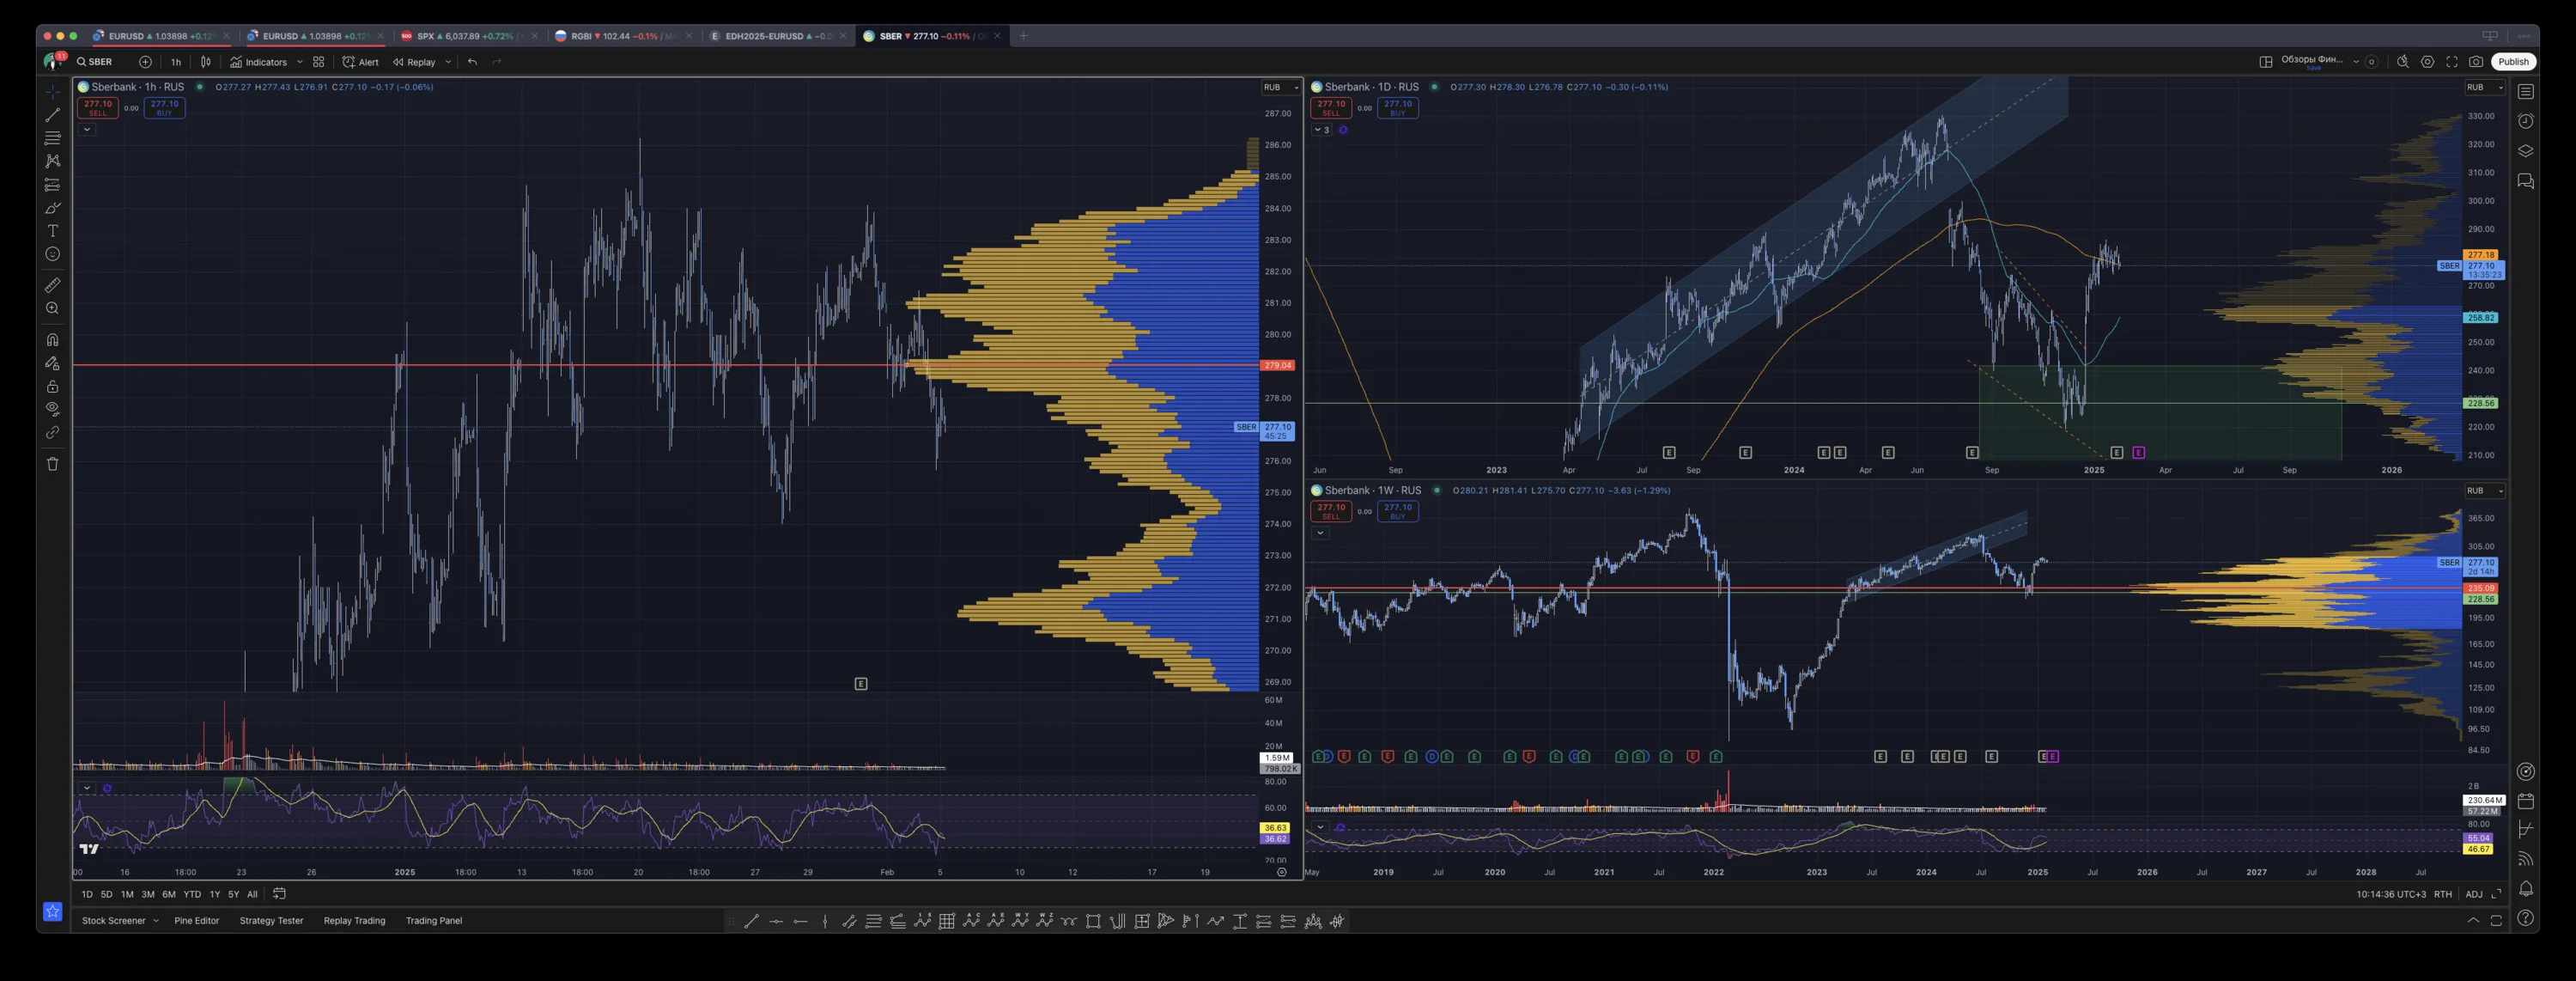The image size is (2576, 981).
Task: Click the link drawings chain icon
Action: (x=53, y=432)
